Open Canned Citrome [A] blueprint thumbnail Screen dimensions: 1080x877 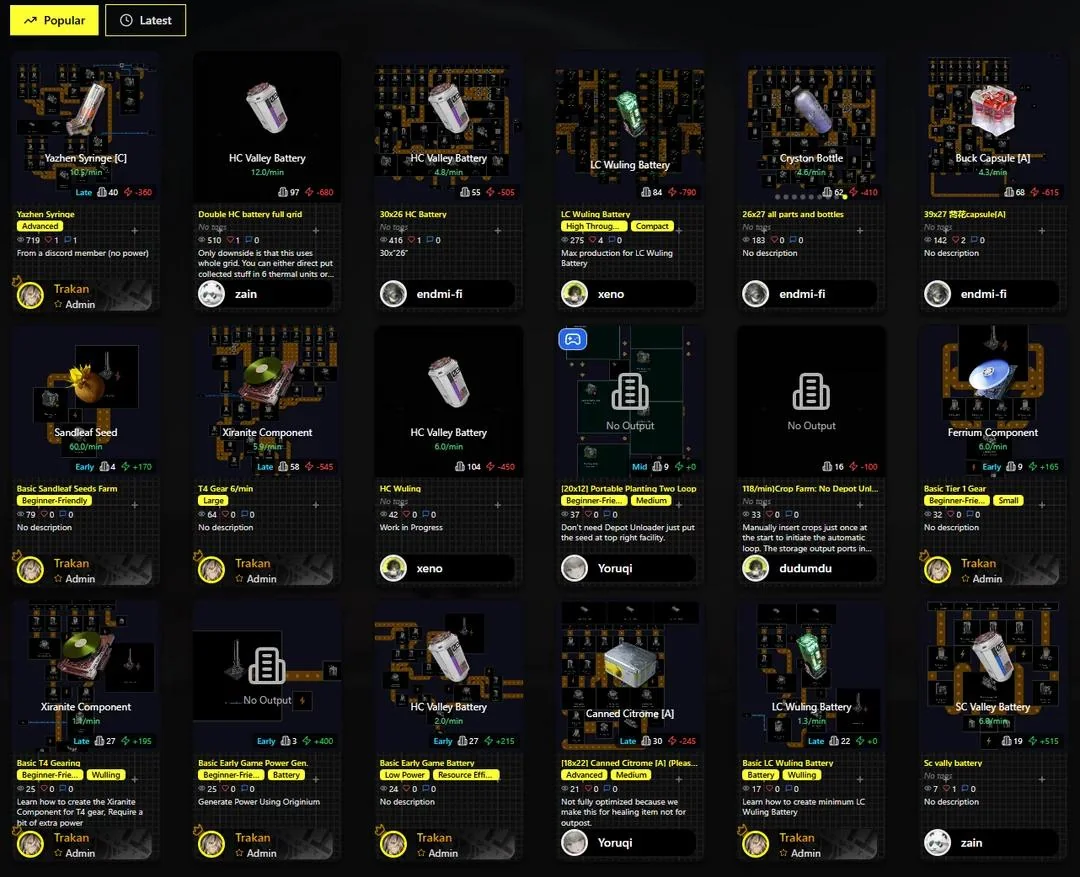point(630,676)
